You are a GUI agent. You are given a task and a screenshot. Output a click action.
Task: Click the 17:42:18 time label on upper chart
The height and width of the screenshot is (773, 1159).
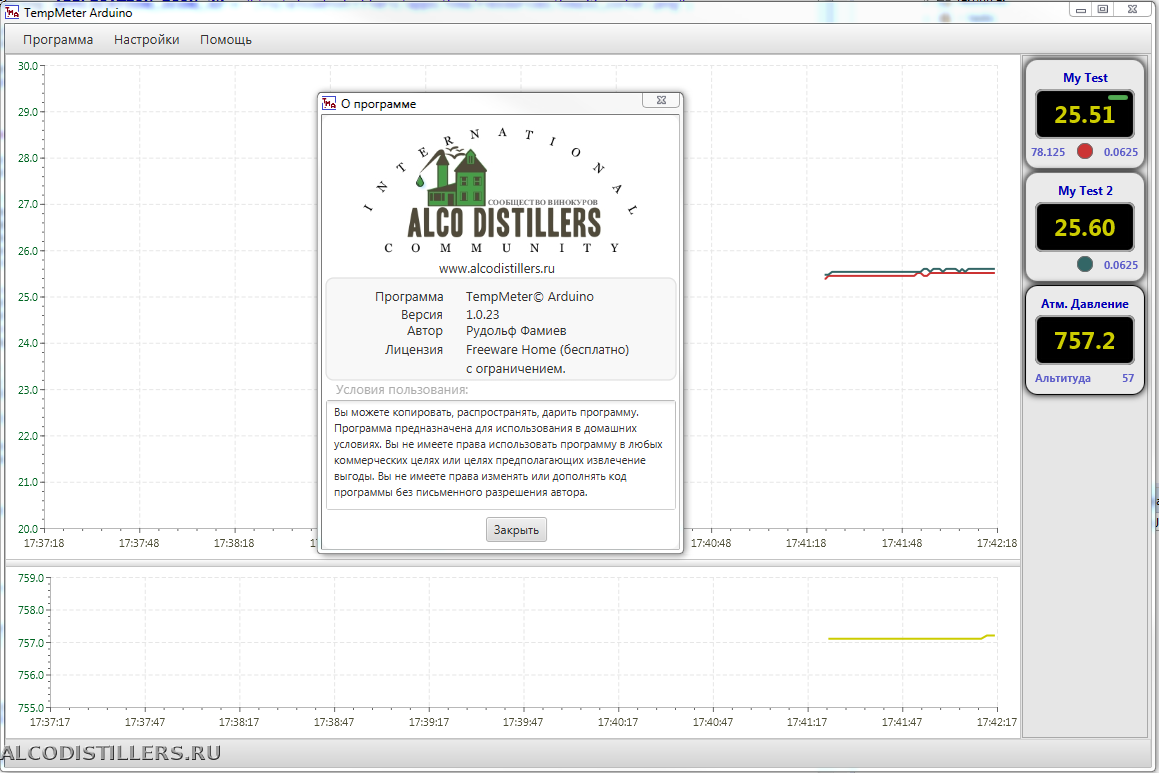click(996, 543)
